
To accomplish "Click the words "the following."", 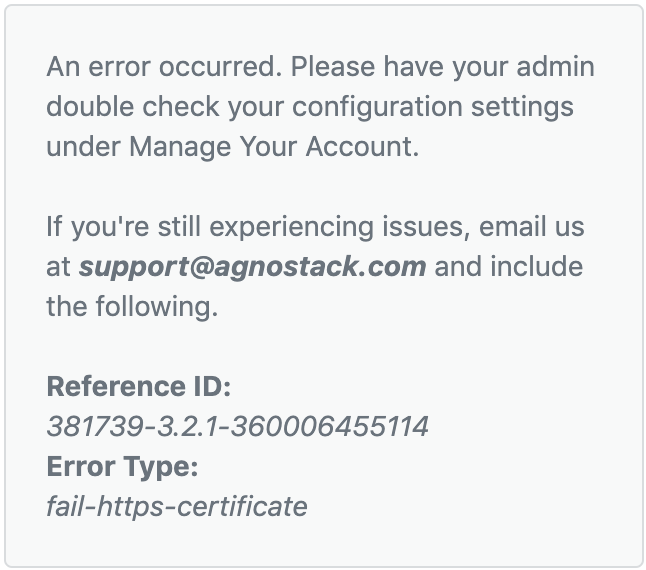I will pos(132,307).
